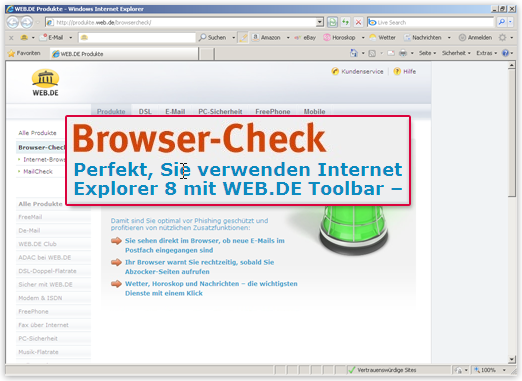Open Horoskop from the toolbar
The width and height of the screenshot is (522, 381).
(x=340, y=38)
